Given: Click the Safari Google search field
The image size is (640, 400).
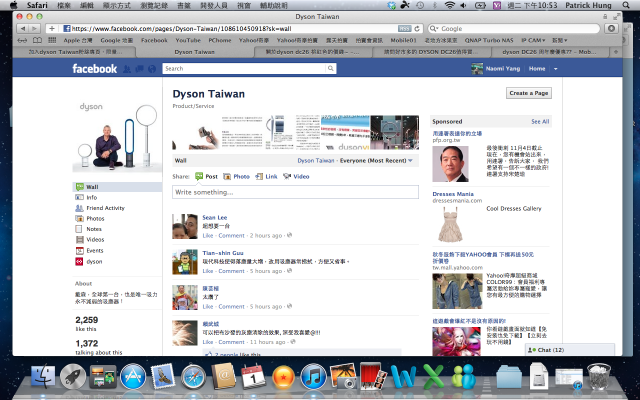Looking at the screenshot, I should (x=514, y=29).
